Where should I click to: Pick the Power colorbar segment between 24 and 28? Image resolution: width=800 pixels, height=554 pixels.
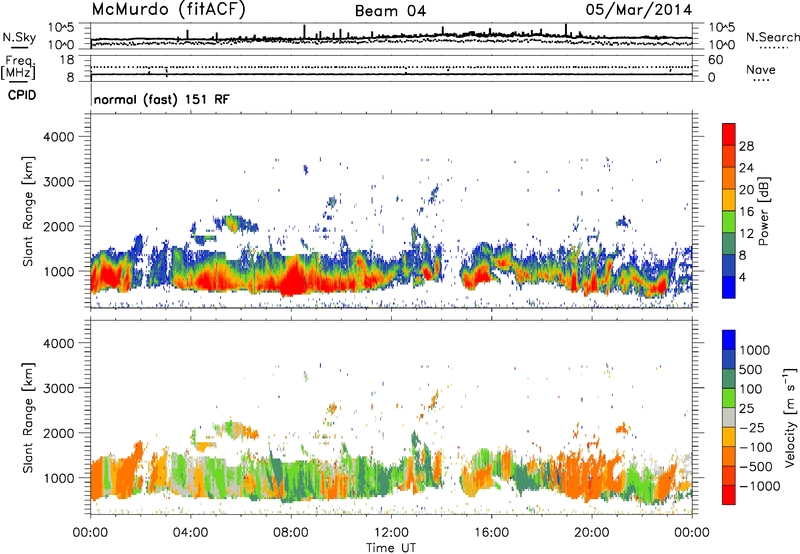[x=729, y=157]
